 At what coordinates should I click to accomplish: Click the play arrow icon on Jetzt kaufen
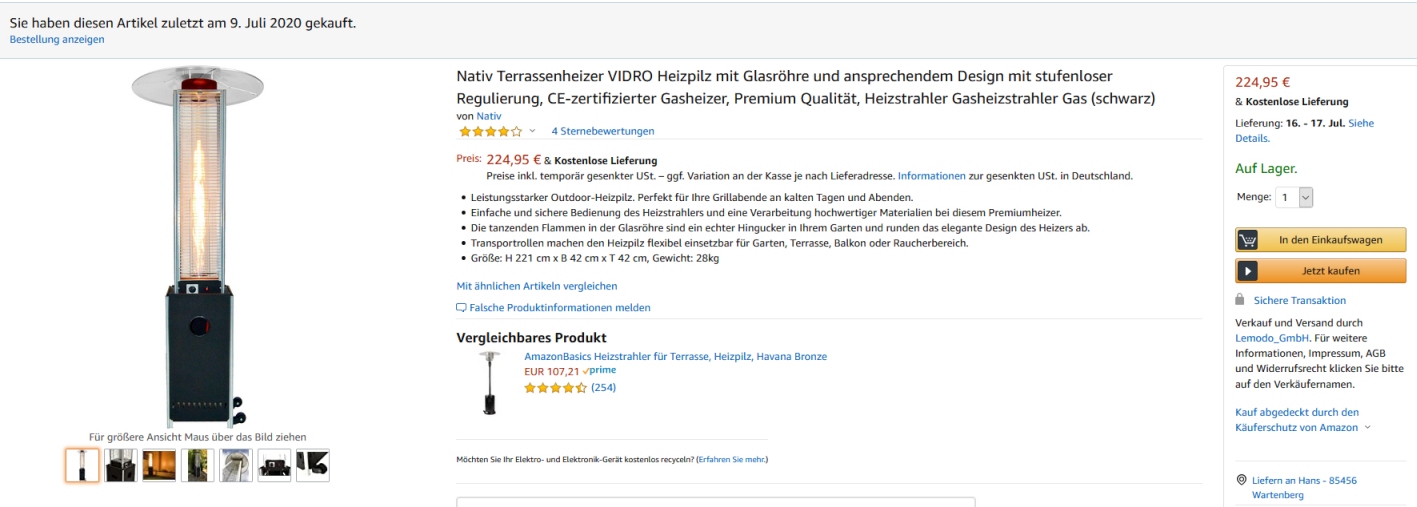(1248, 271)
